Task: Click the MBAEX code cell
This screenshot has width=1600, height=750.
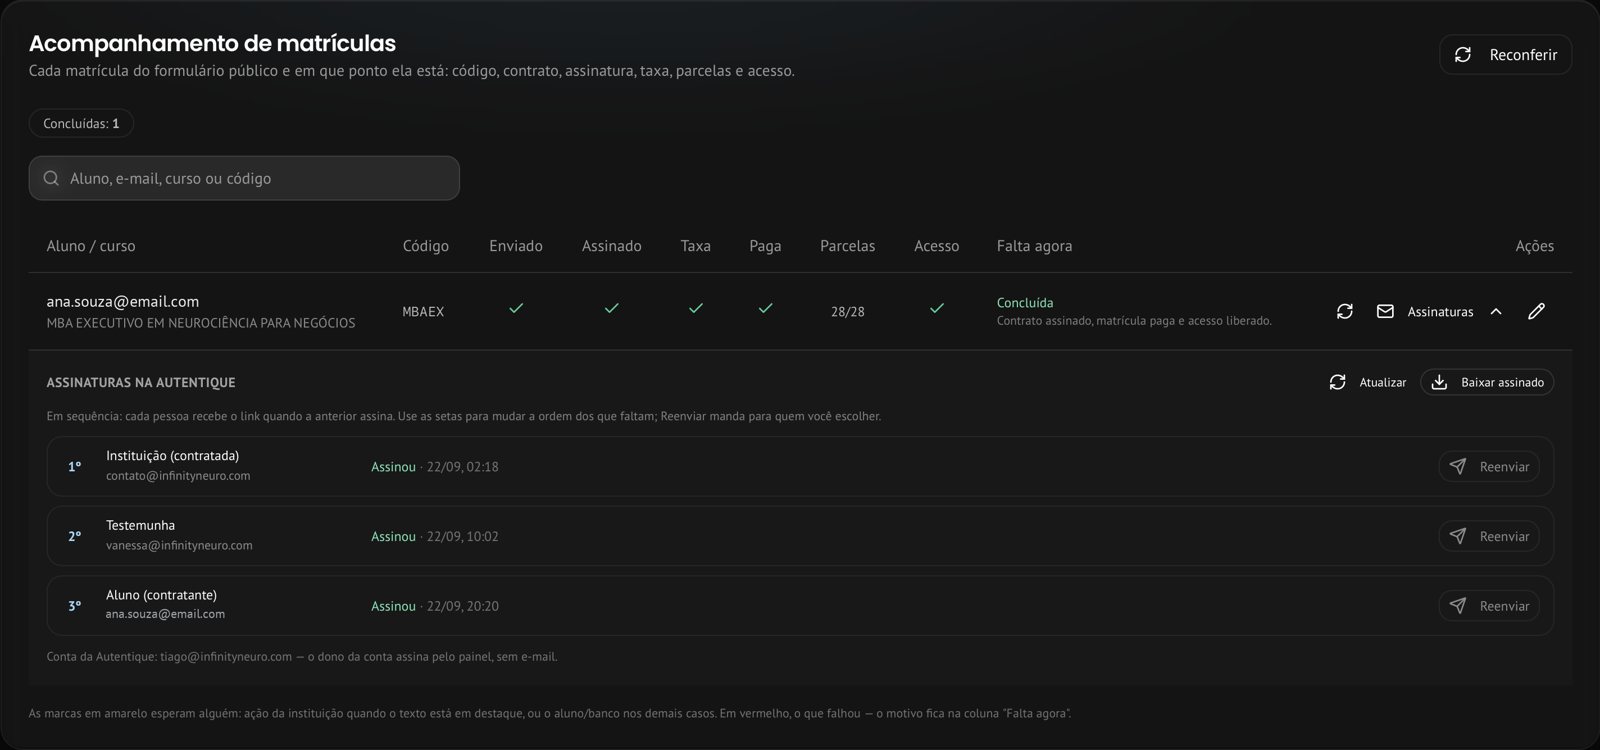Action: [x=423, y=312]
